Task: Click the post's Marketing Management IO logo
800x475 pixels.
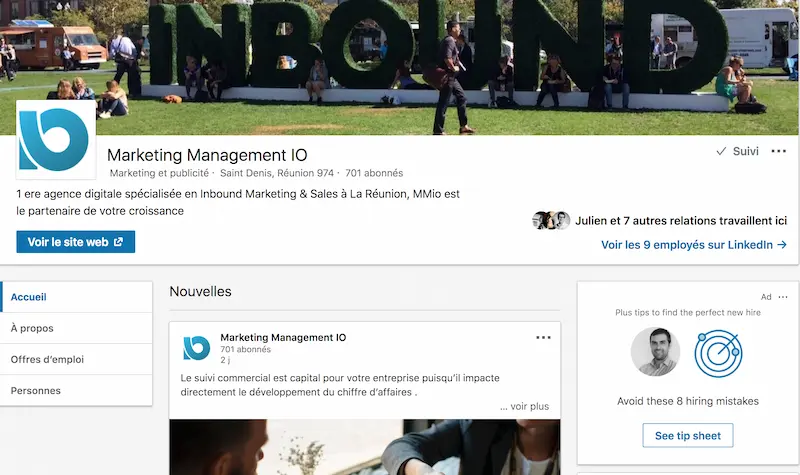Action: click(196, 348)
